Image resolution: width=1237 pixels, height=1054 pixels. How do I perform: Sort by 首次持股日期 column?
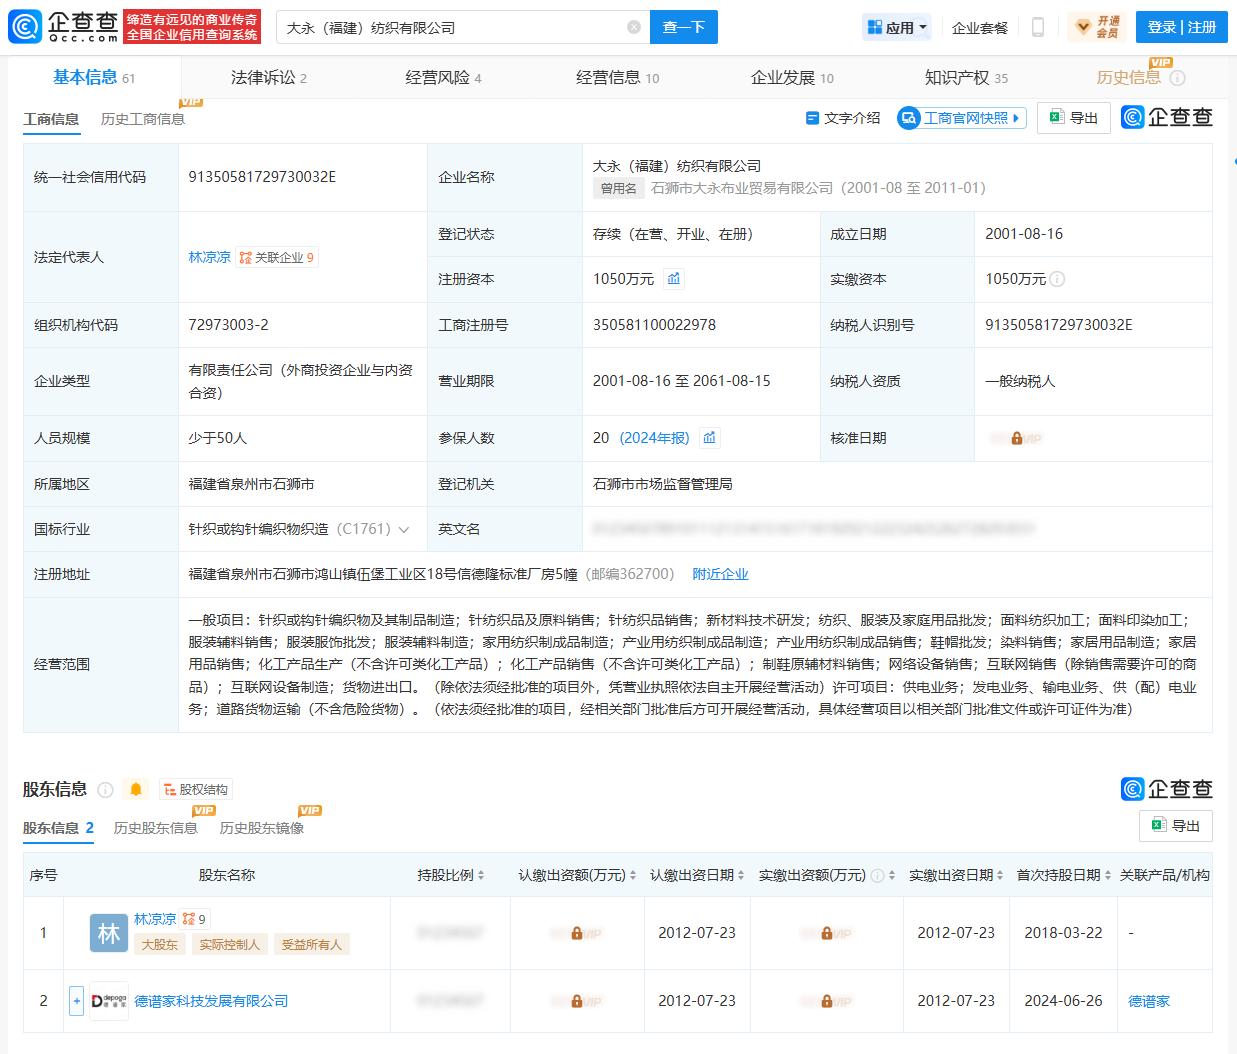click(1063, 875)
